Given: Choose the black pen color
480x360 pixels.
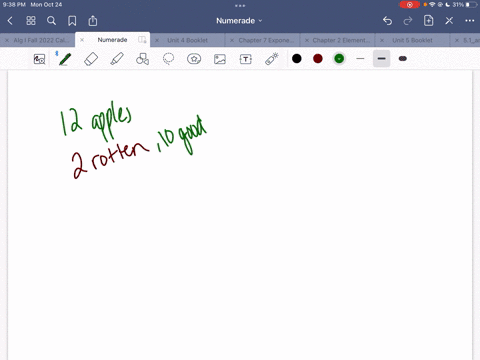Looking at the screenshot, I should tap(297, 59).
